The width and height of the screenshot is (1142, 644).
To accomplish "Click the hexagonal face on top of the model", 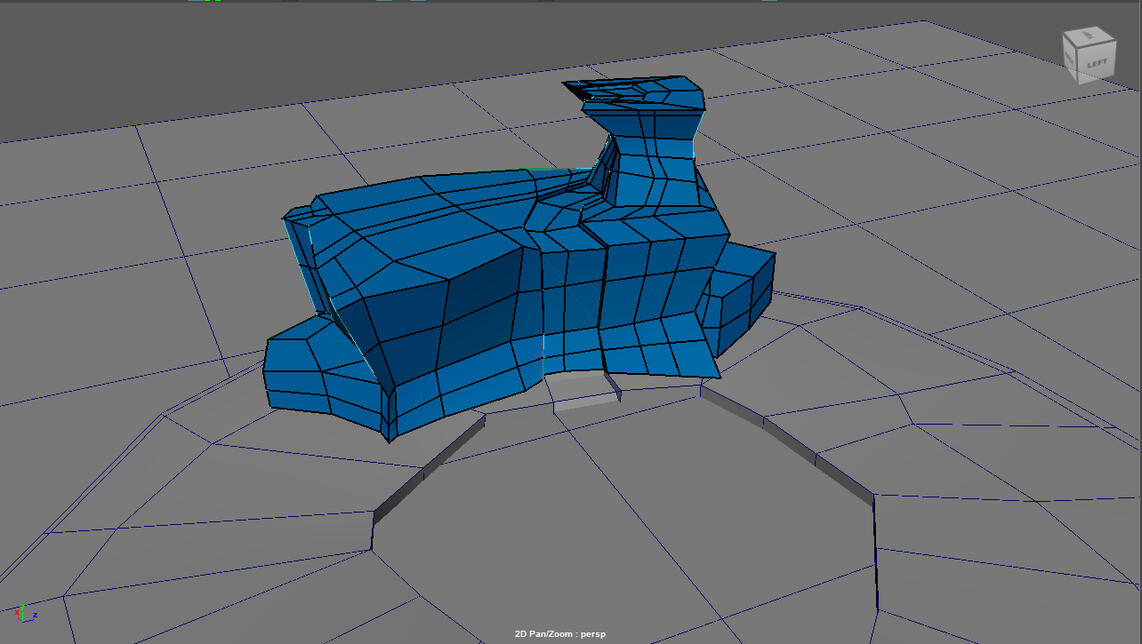I will (558, 213).
